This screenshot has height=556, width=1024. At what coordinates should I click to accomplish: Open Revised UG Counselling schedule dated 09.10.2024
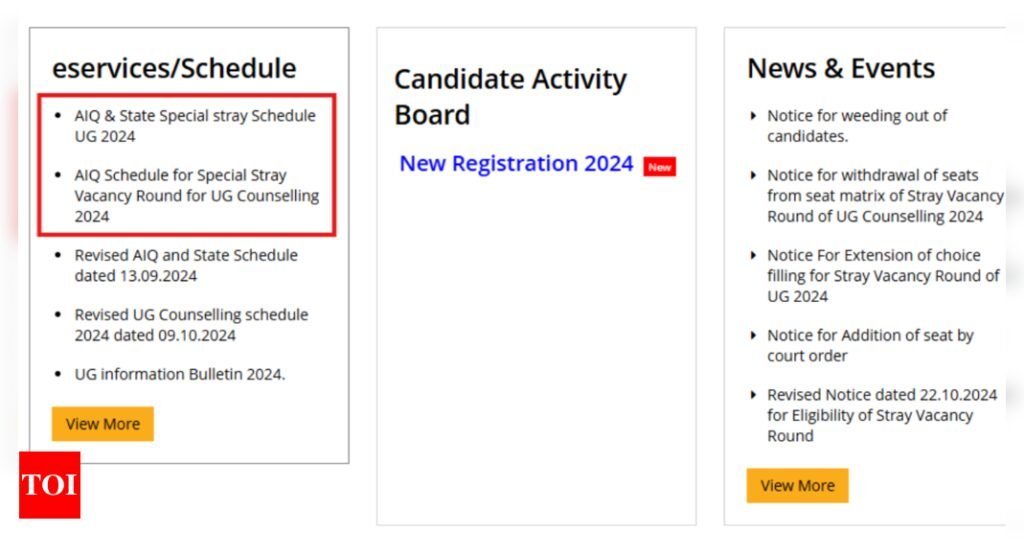(x=191, y=325)
